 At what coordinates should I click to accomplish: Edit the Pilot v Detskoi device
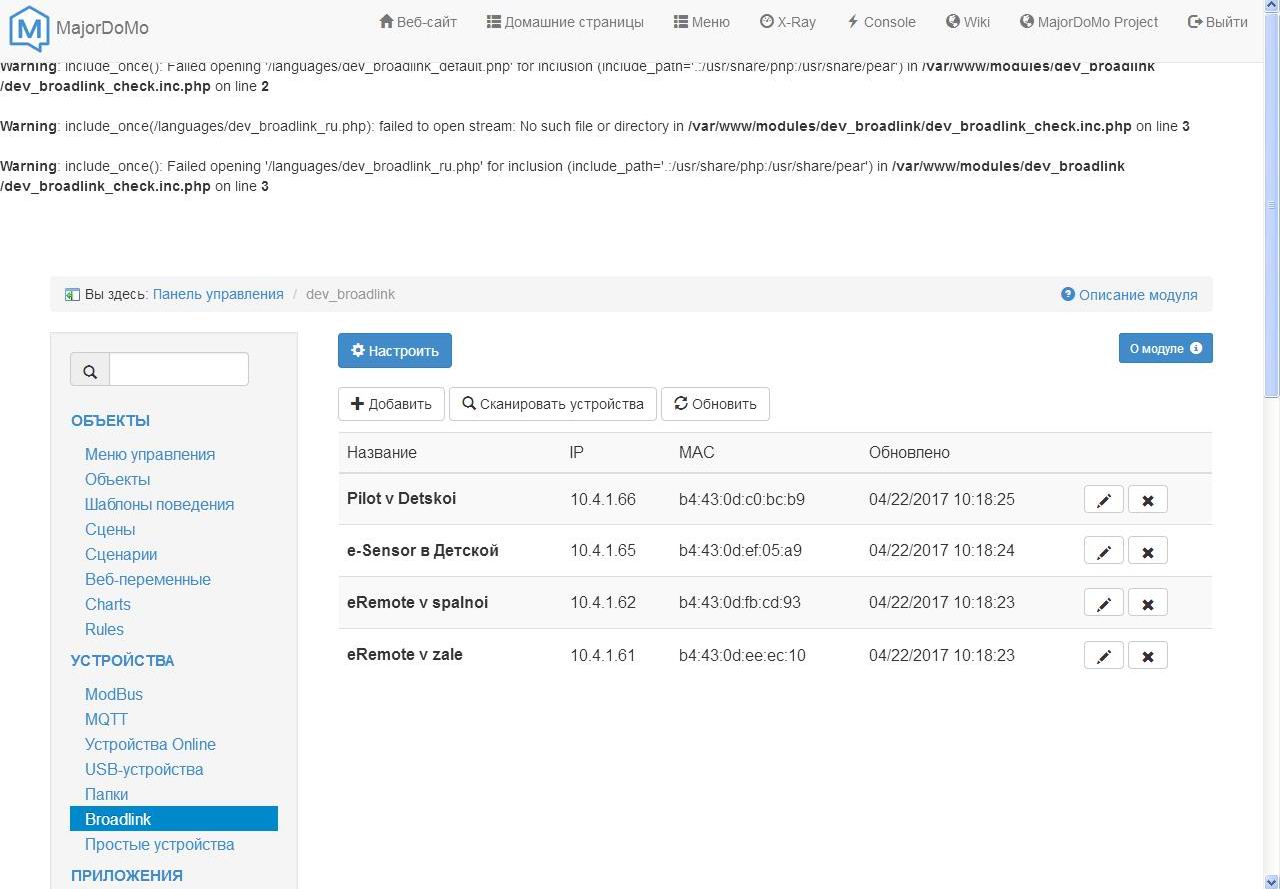[1103, 500]
